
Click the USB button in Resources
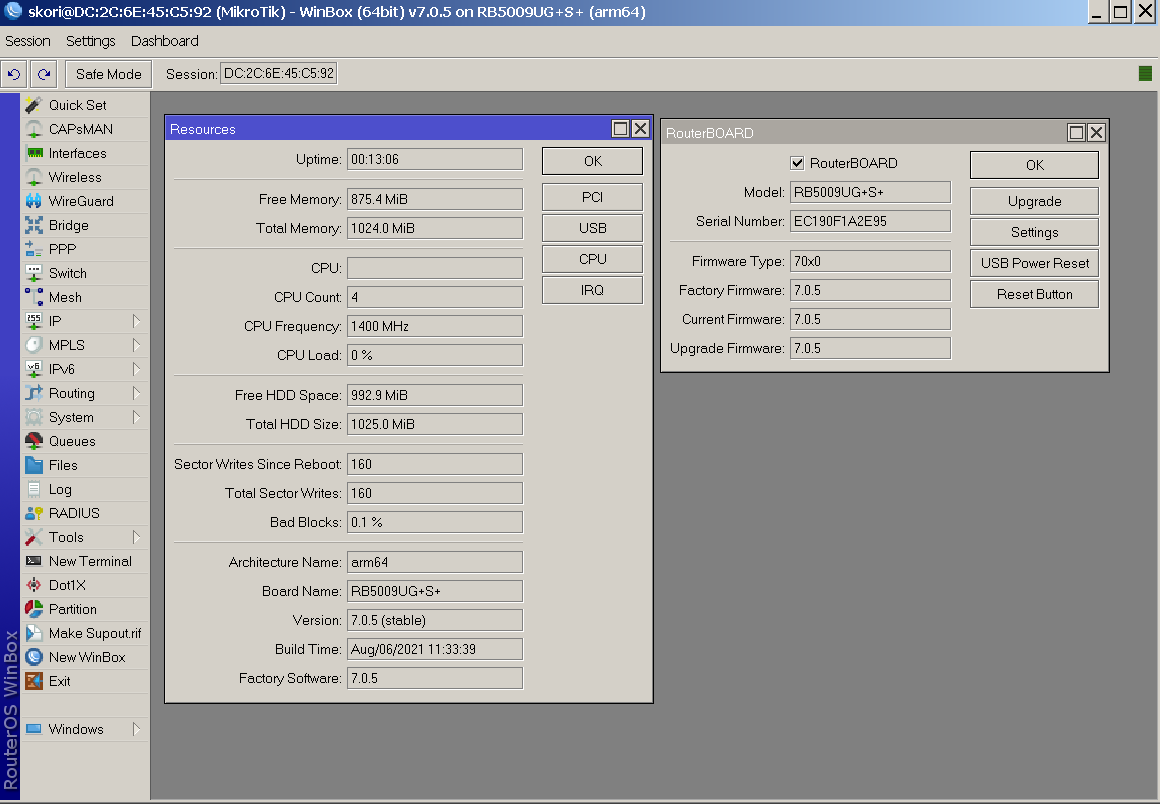point(593,229)
